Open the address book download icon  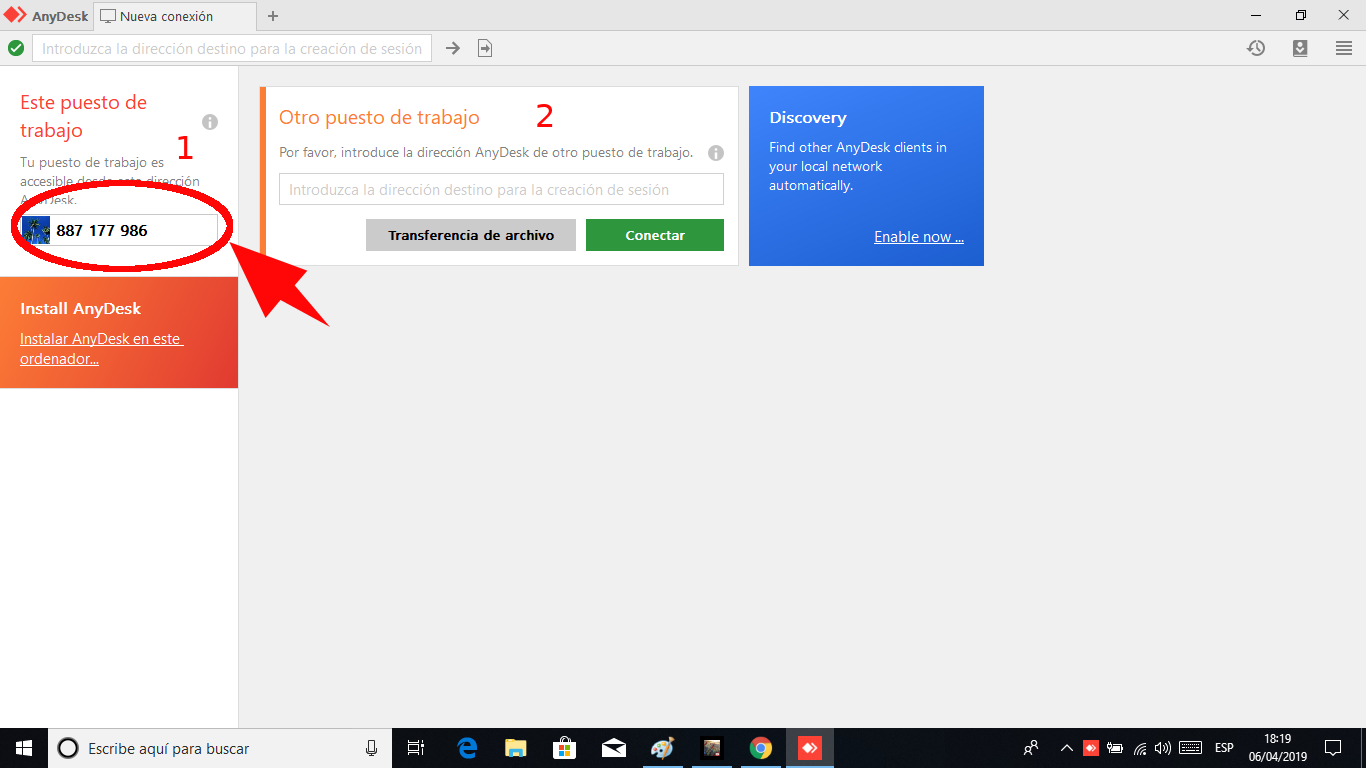(1300, 48)
